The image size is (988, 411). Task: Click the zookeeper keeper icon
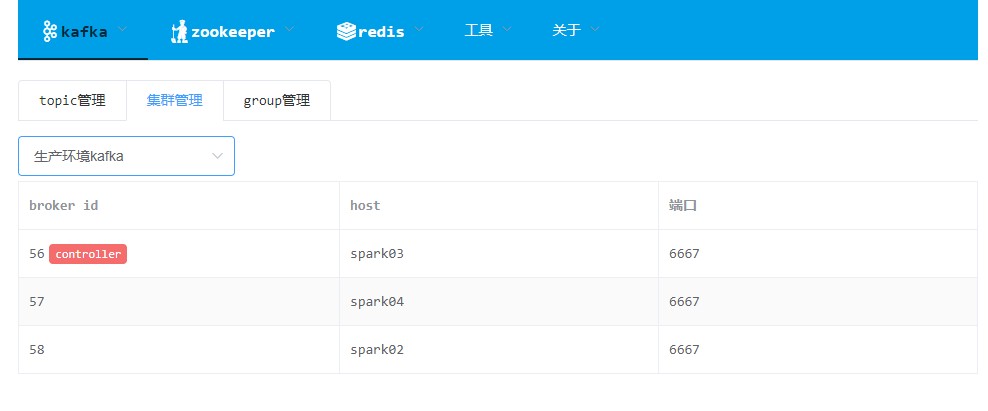(x=180, y=31)
